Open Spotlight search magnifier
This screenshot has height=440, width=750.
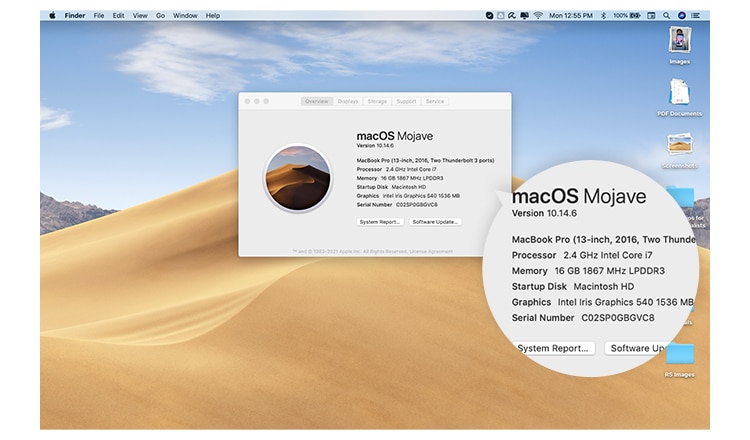tap(666, 16)
